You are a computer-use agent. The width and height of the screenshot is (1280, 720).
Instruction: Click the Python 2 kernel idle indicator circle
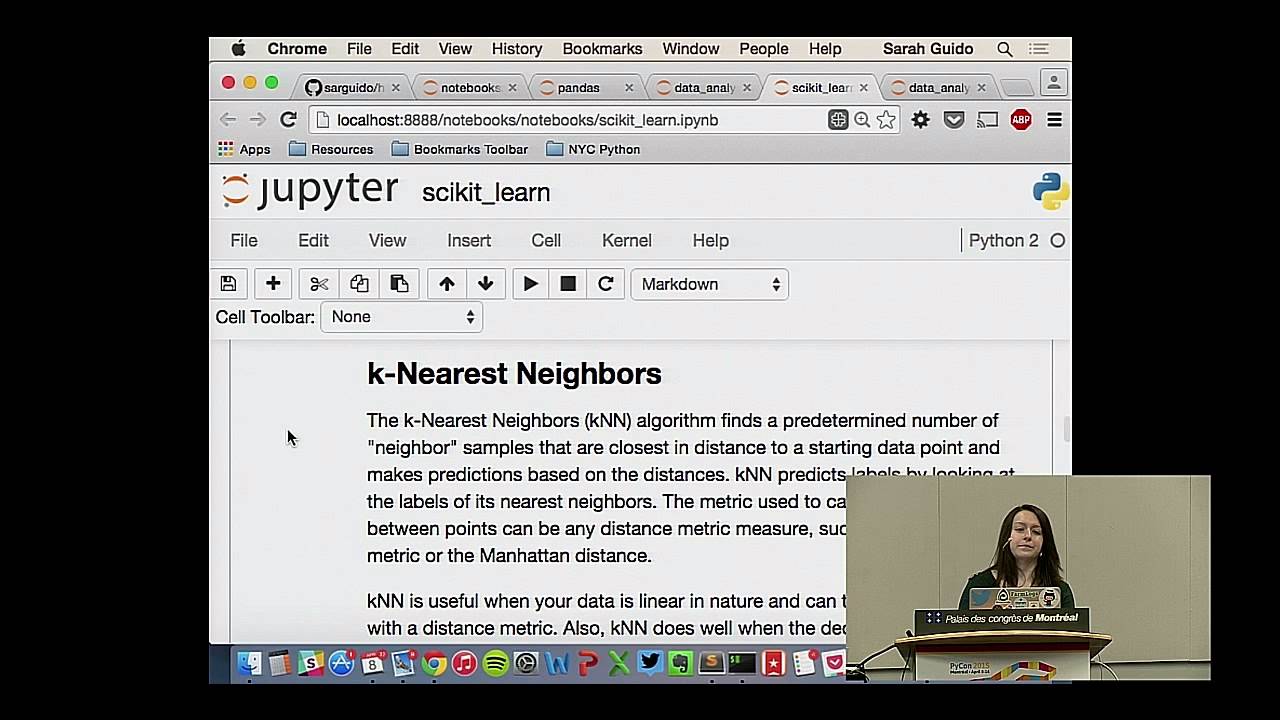coord(1058,241)
